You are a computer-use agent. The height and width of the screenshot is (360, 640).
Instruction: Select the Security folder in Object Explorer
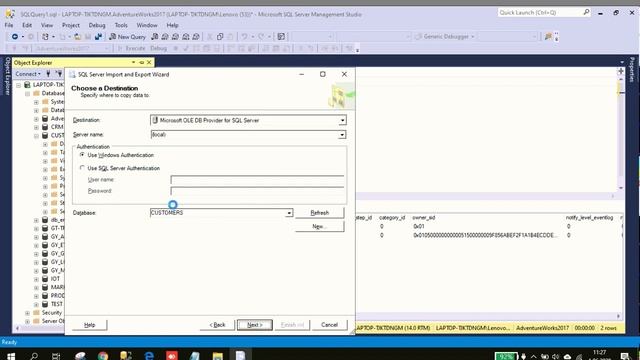pos(52,313)
